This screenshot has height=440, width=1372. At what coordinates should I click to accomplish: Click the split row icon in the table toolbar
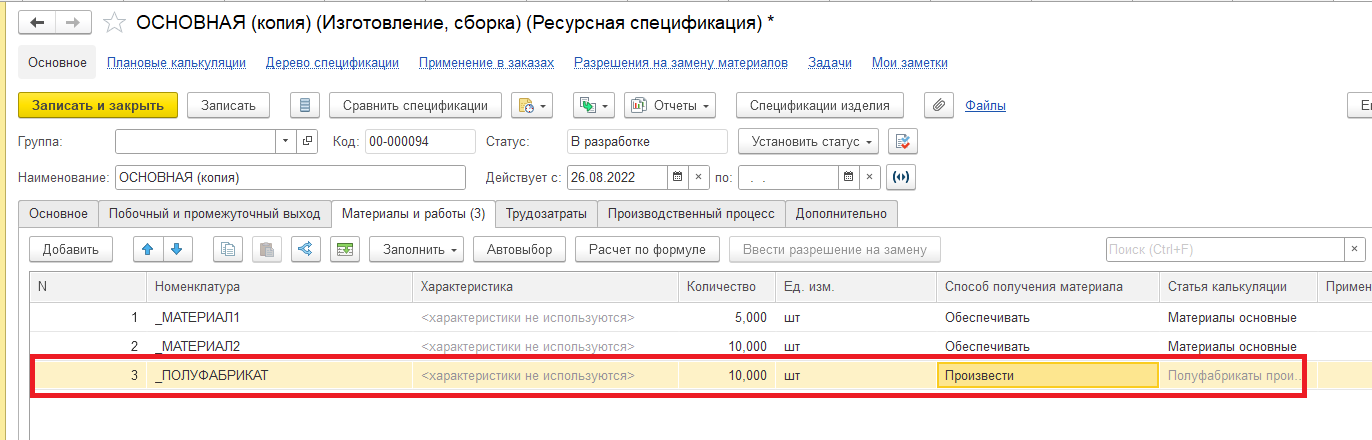pyautogui.click(x=306, y=249)
